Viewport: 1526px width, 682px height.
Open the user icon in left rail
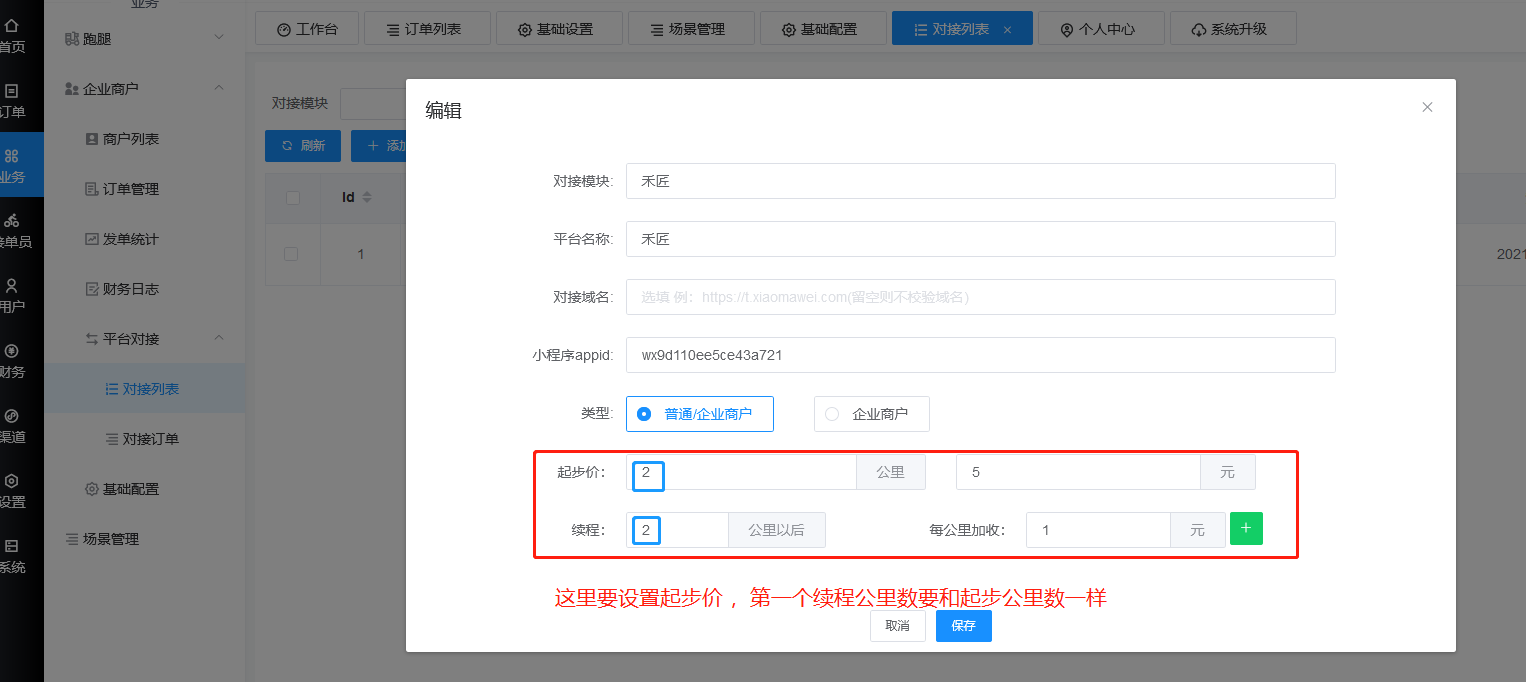click(12, 285)
